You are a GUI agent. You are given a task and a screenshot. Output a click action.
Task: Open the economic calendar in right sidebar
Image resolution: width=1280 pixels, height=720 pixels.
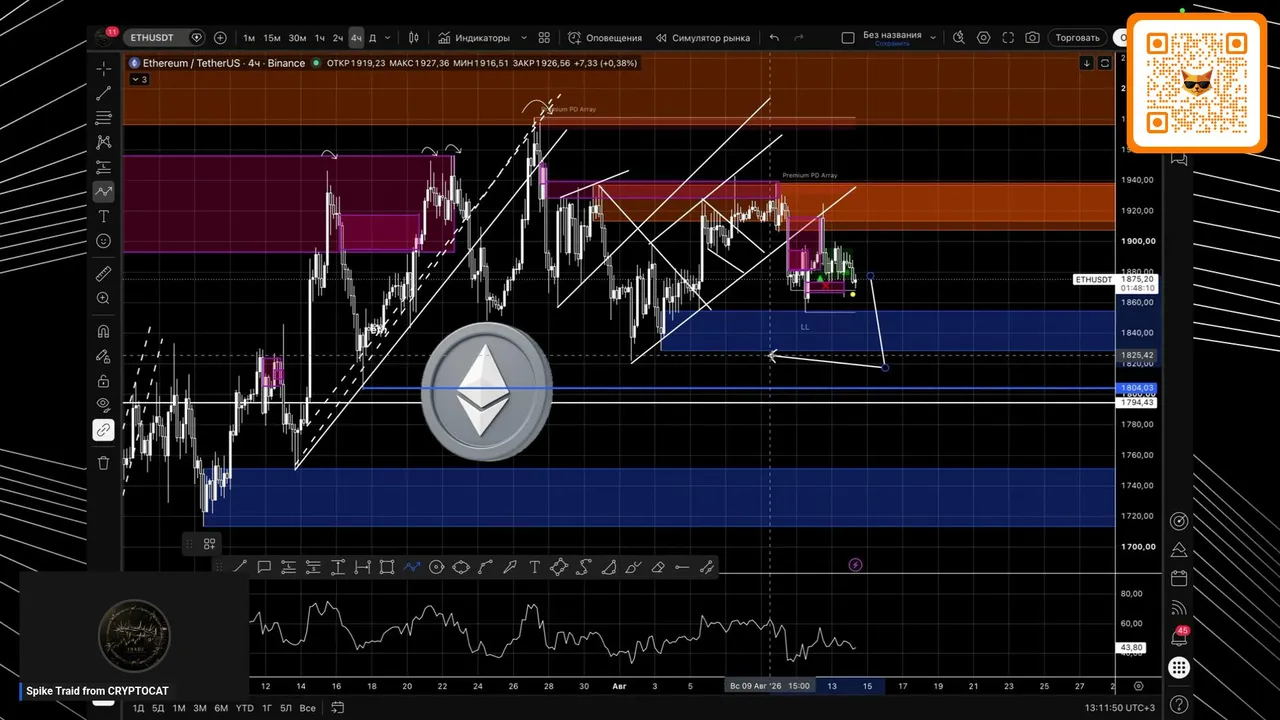1179,578
